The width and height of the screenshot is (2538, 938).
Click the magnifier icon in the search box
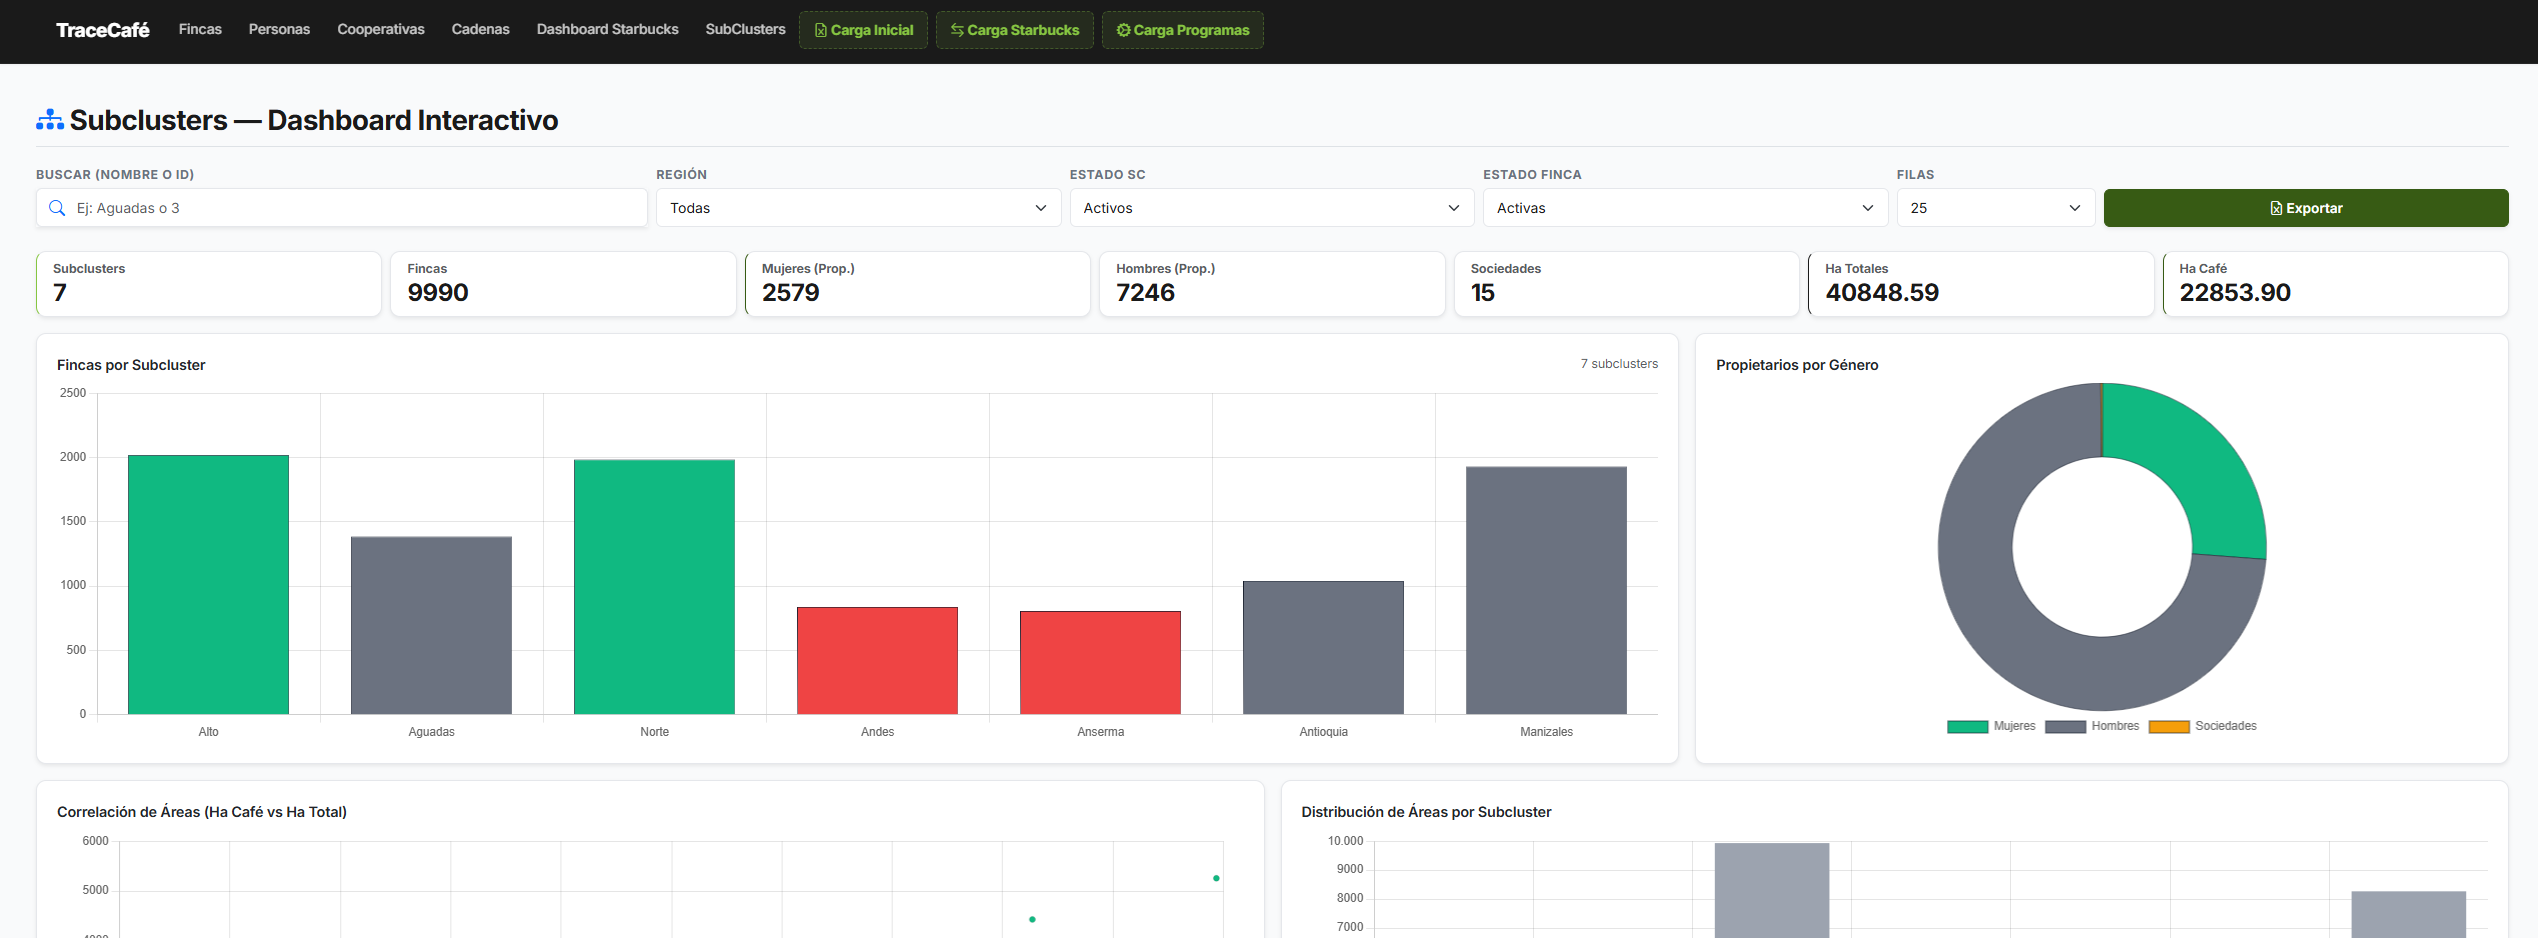point(57,208)
